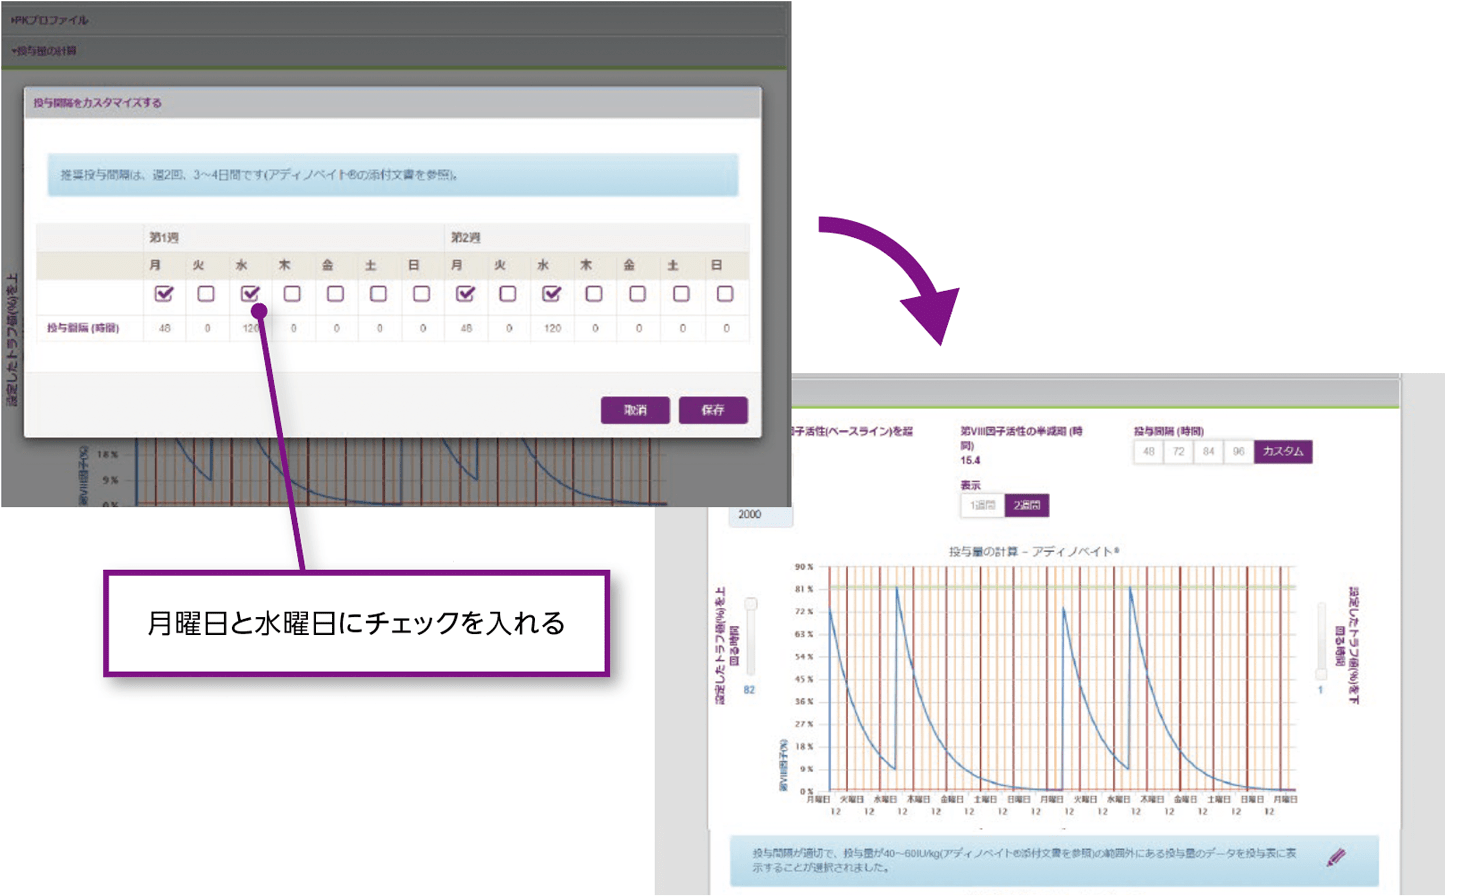Click the dose field showing 2000
The height and width of the screenshot is (896, 1472).
tap(760, 515)
